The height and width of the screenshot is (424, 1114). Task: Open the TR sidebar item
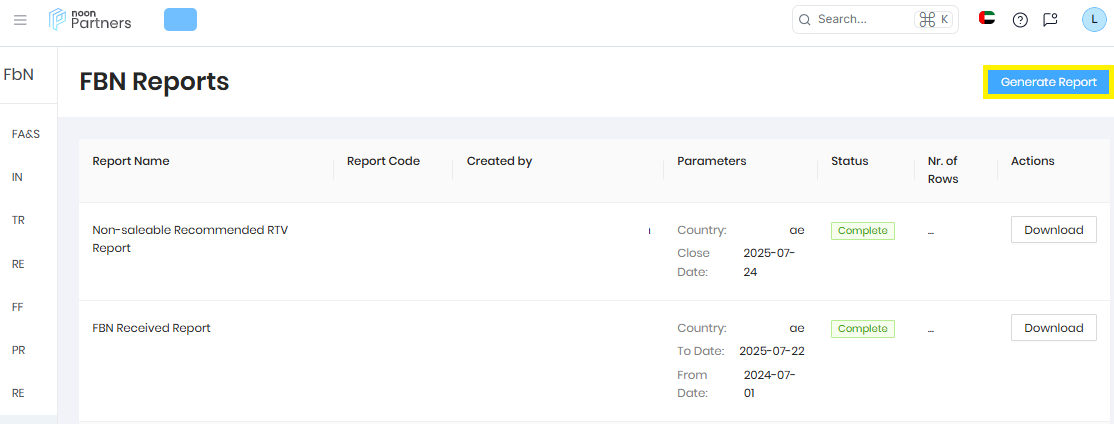18,220
